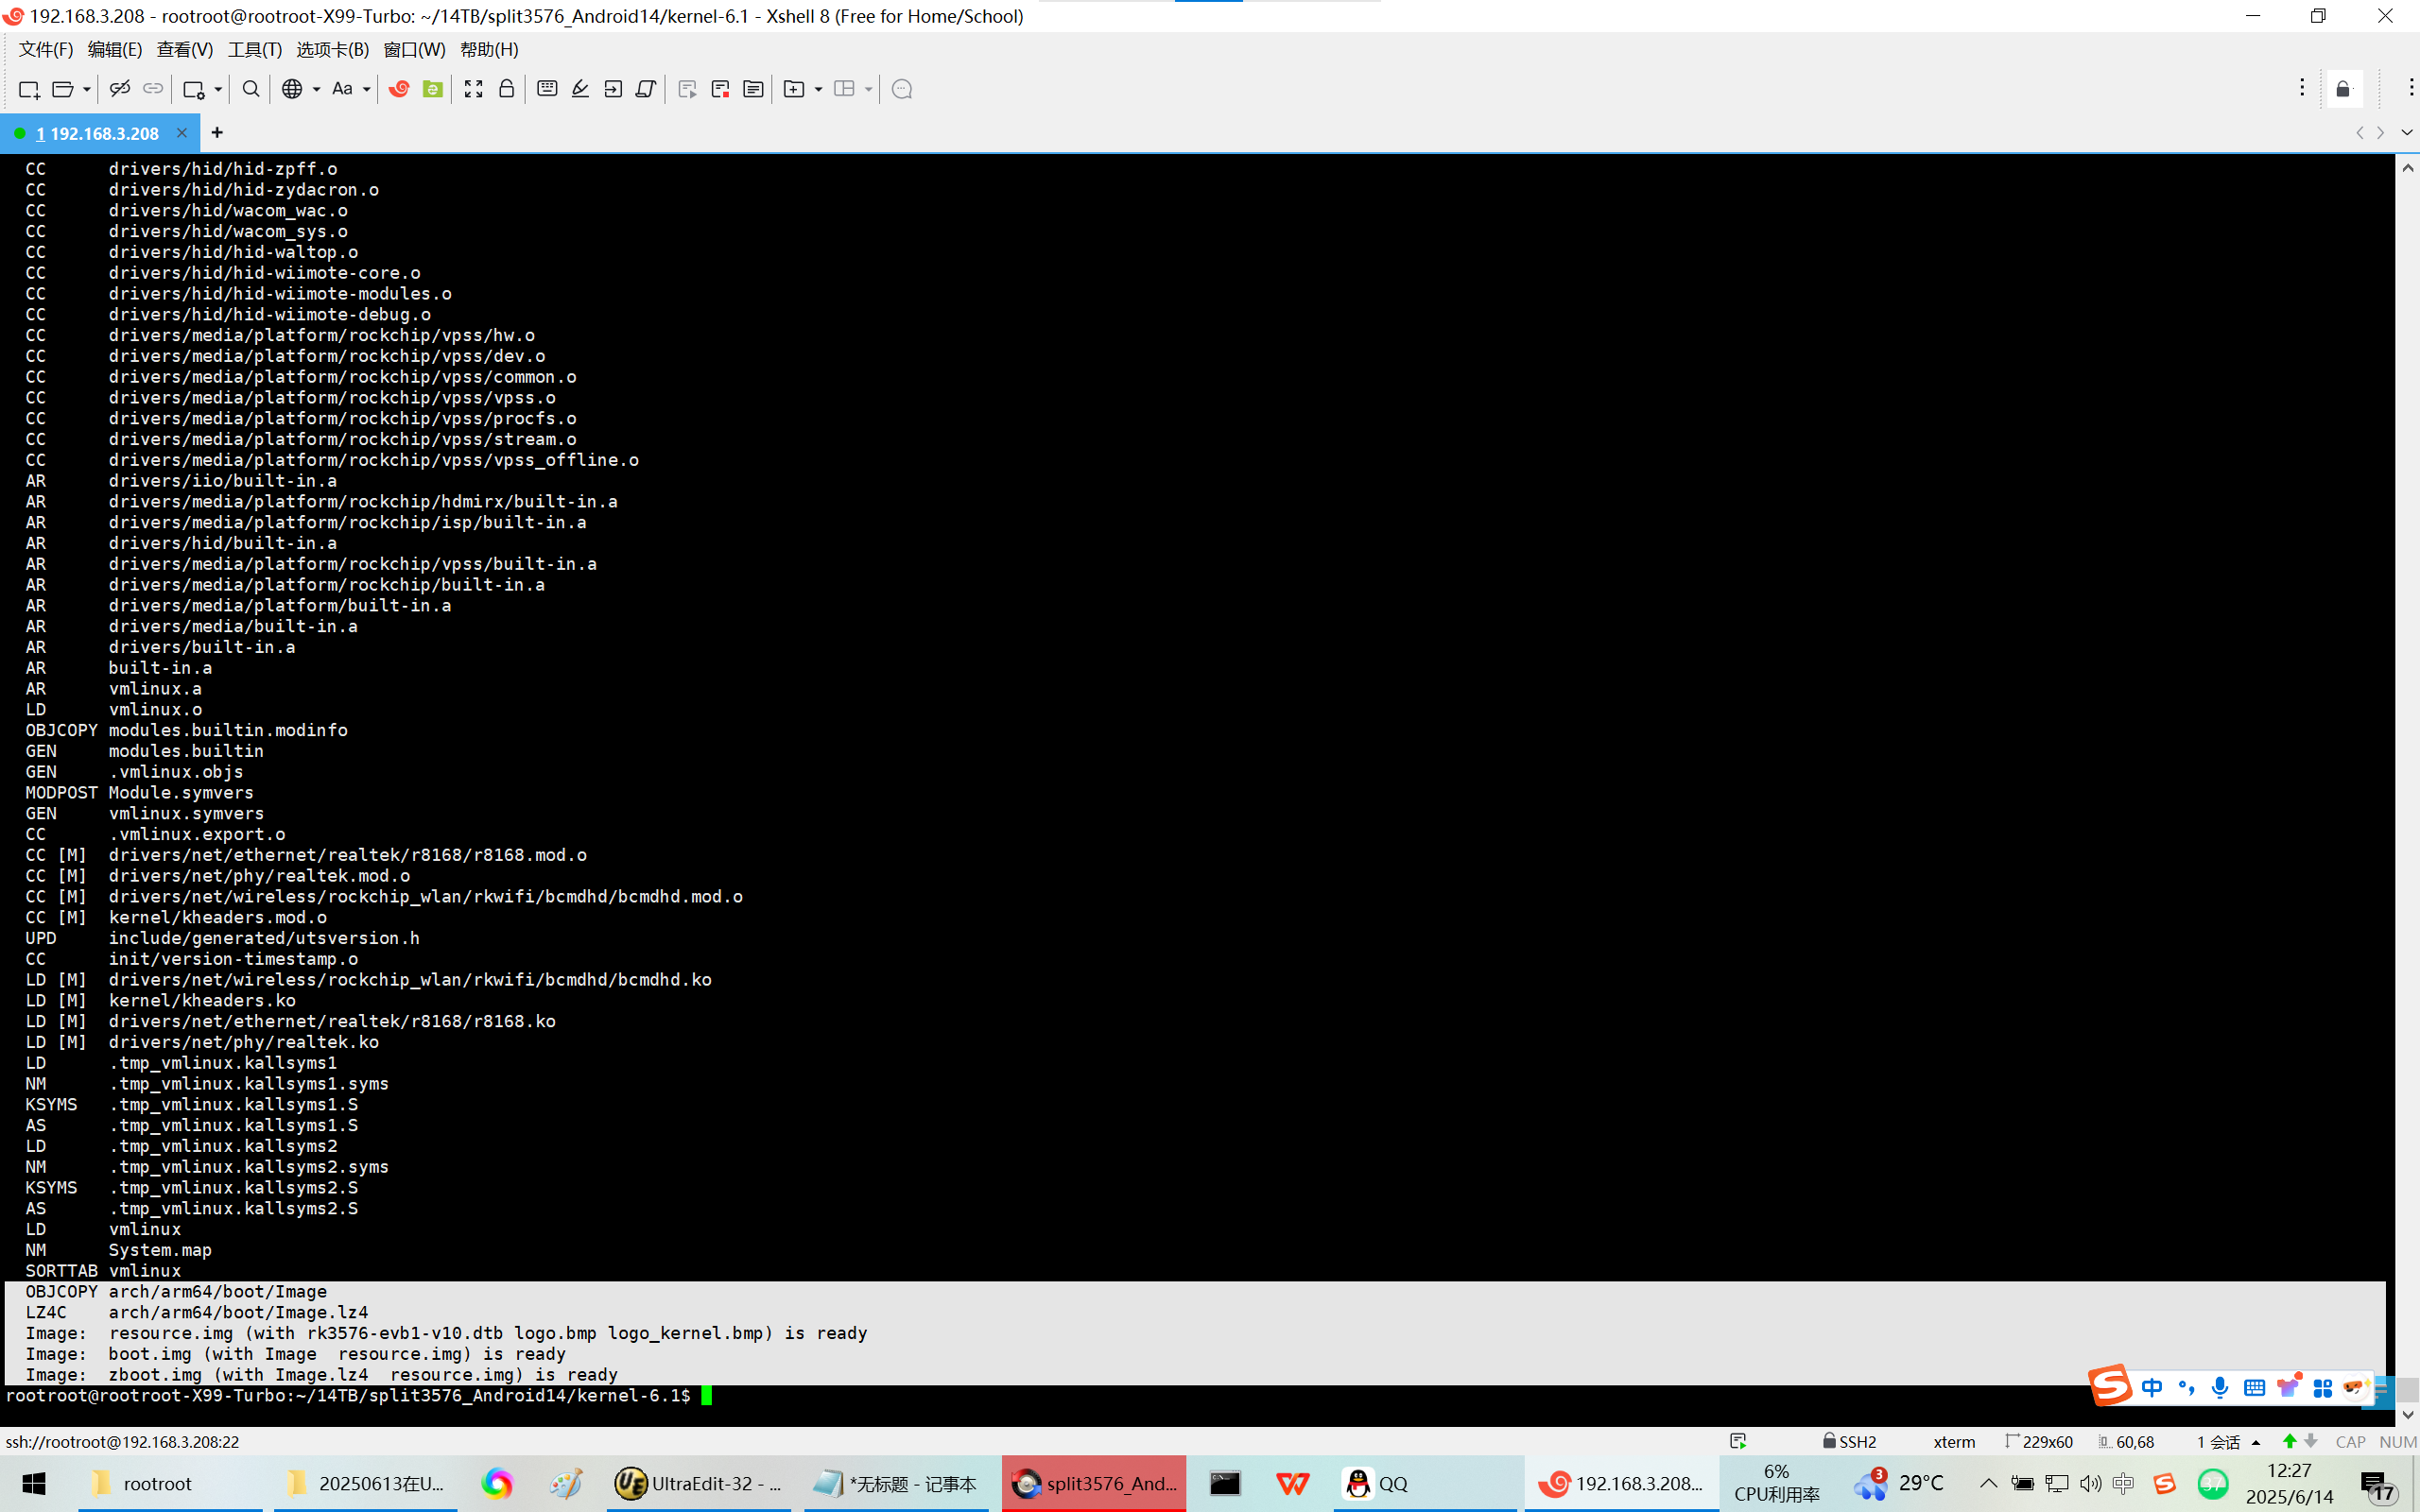The image size is (2420, 1512).
Task: Expand the font Aa dropdown arrow
Action: pyautogui.click(x=367, y=89)
